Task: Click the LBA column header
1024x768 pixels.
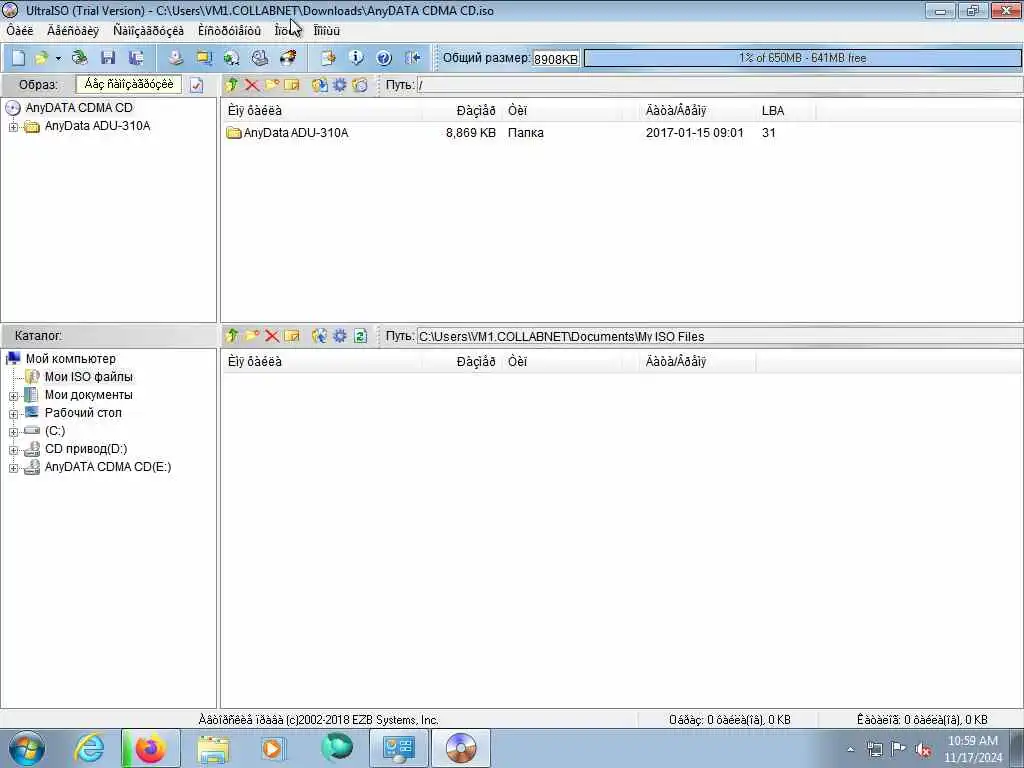Action: tap(787, 110)
